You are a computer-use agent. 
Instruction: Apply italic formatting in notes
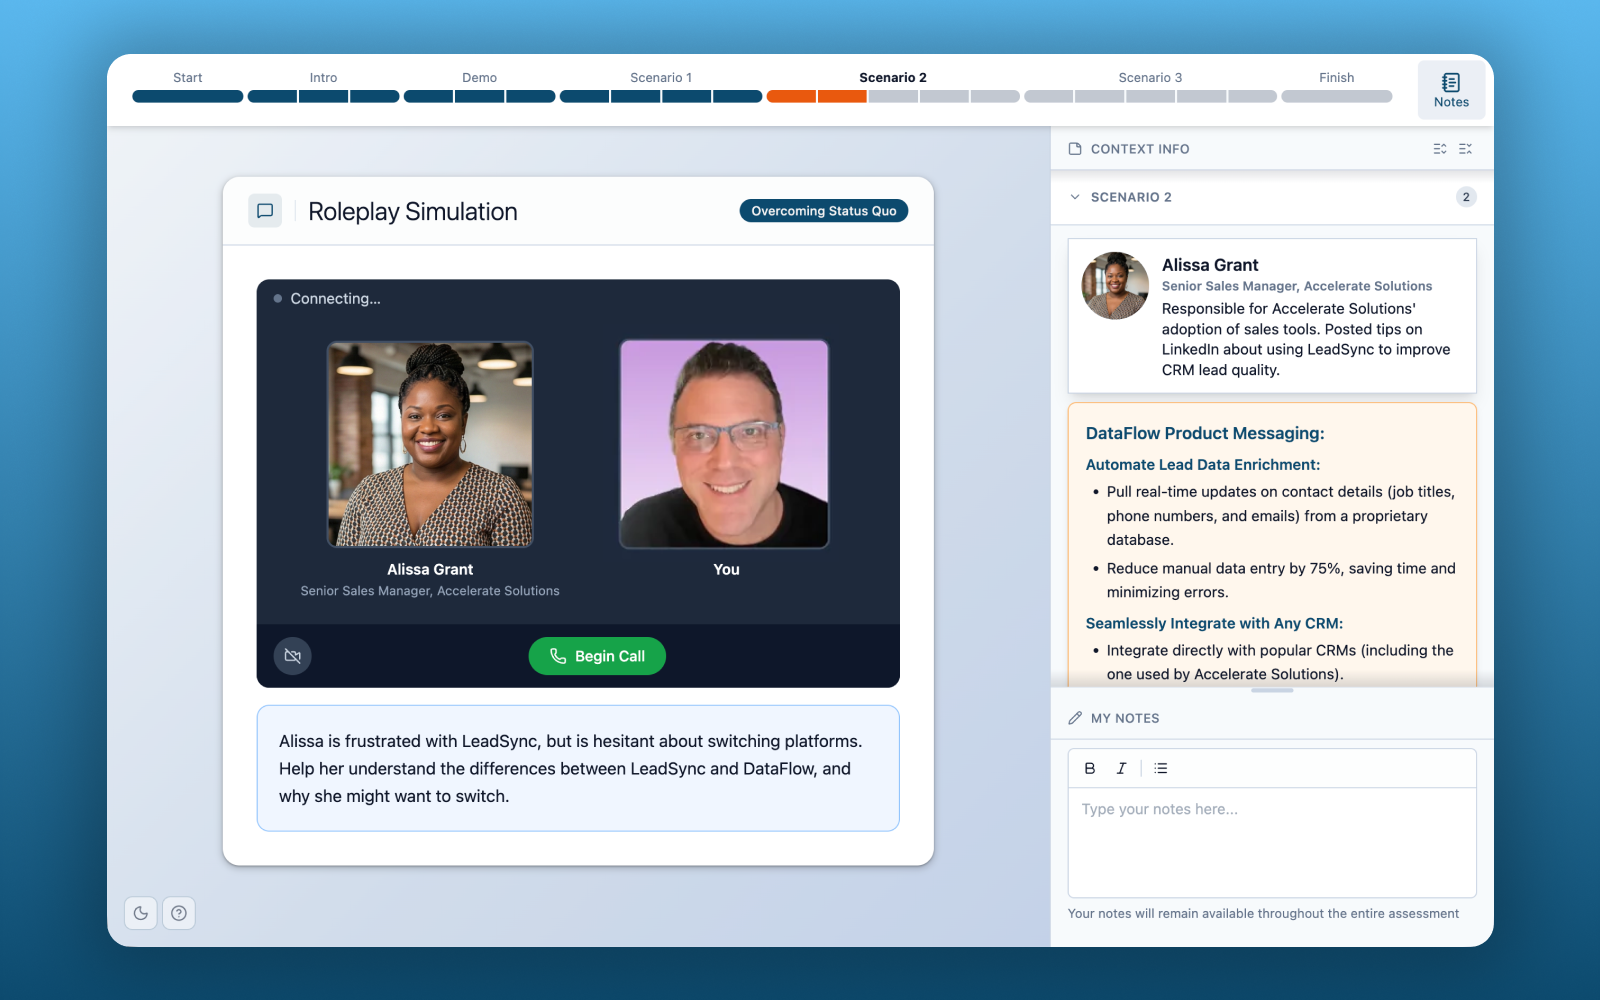point(1121,768)
